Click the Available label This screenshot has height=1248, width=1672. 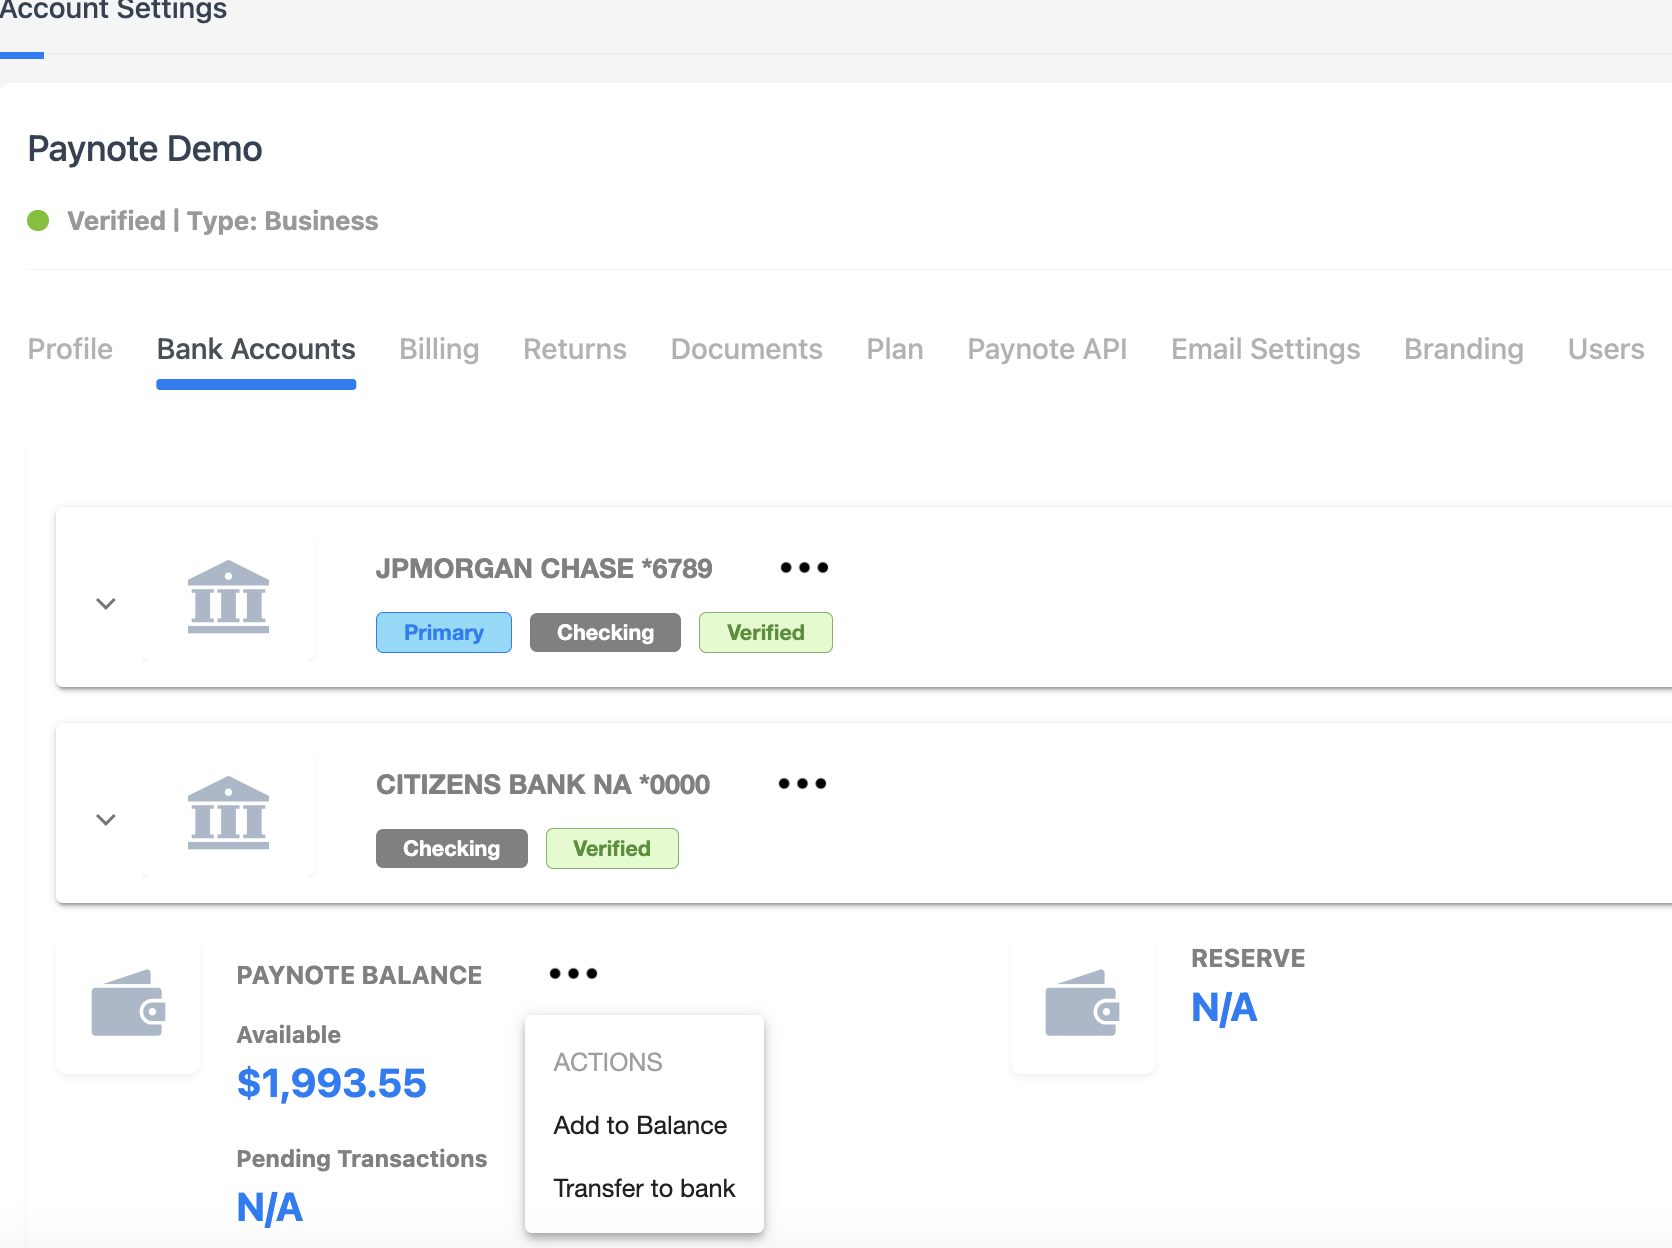coord(289,1034)
